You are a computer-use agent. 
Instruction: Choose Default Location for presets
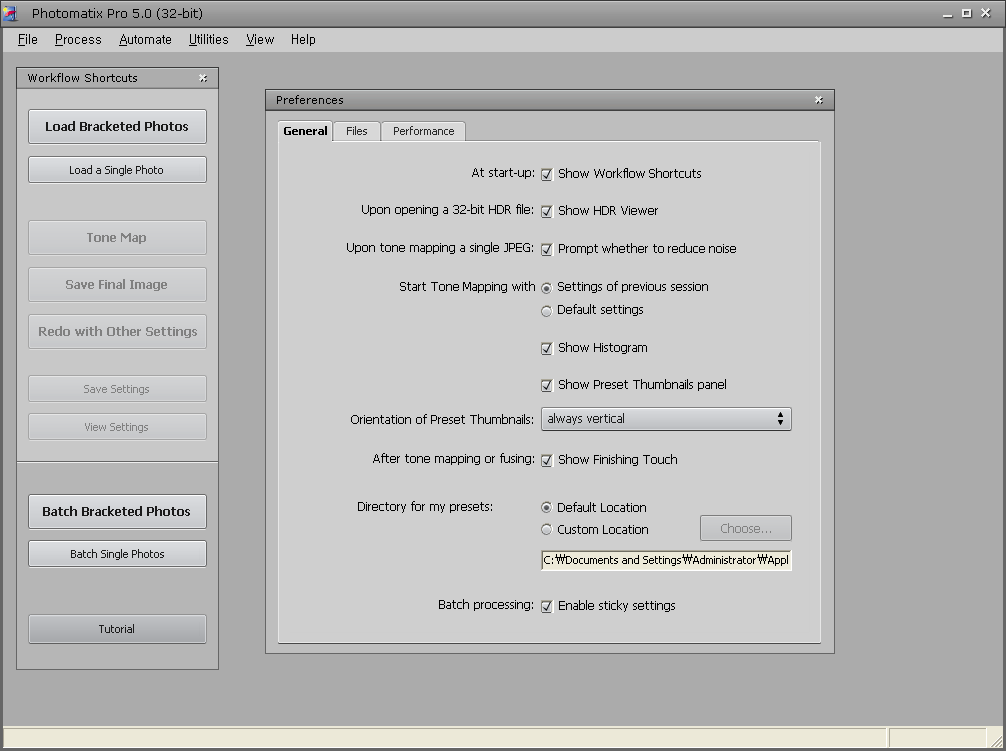pyautogui.click(x=547, y=507)
